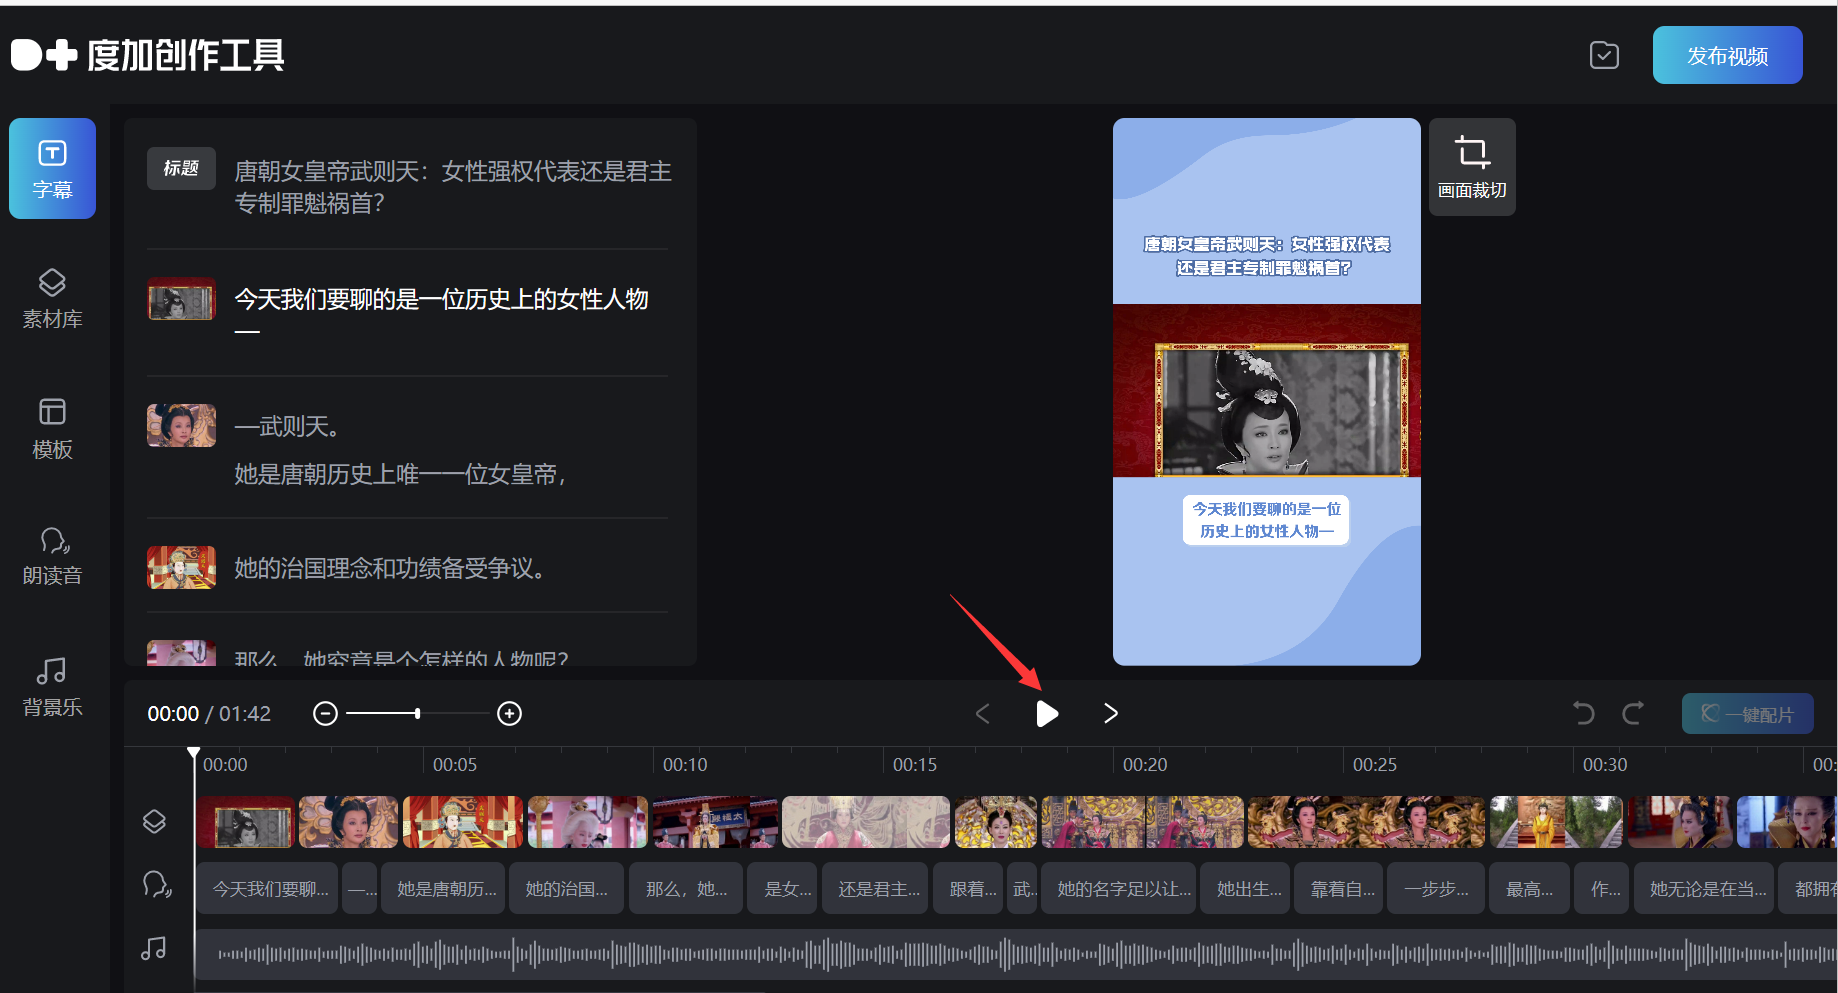Screen dimensions: 1838x993
Task: Open the 朗读音 narration voice tab
Action: tap(52, 556)
